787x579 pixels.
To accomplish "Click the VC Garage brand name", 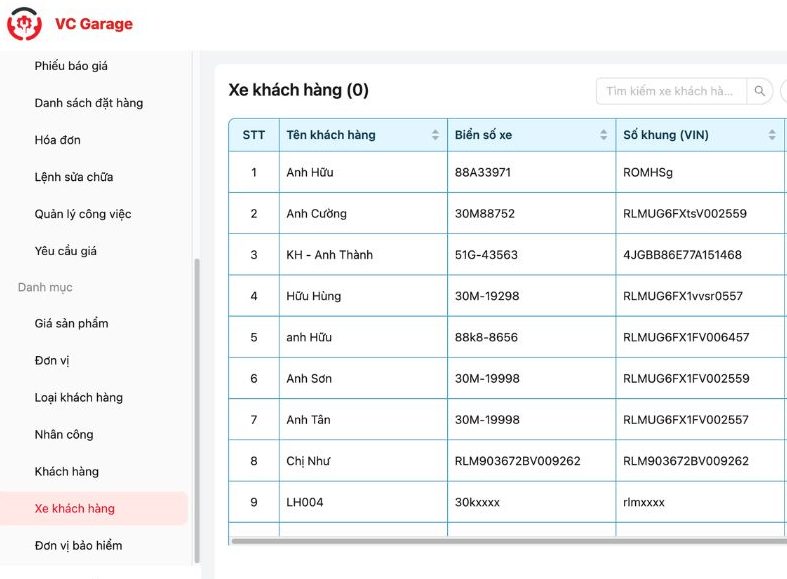I will (x=94, y=24).
